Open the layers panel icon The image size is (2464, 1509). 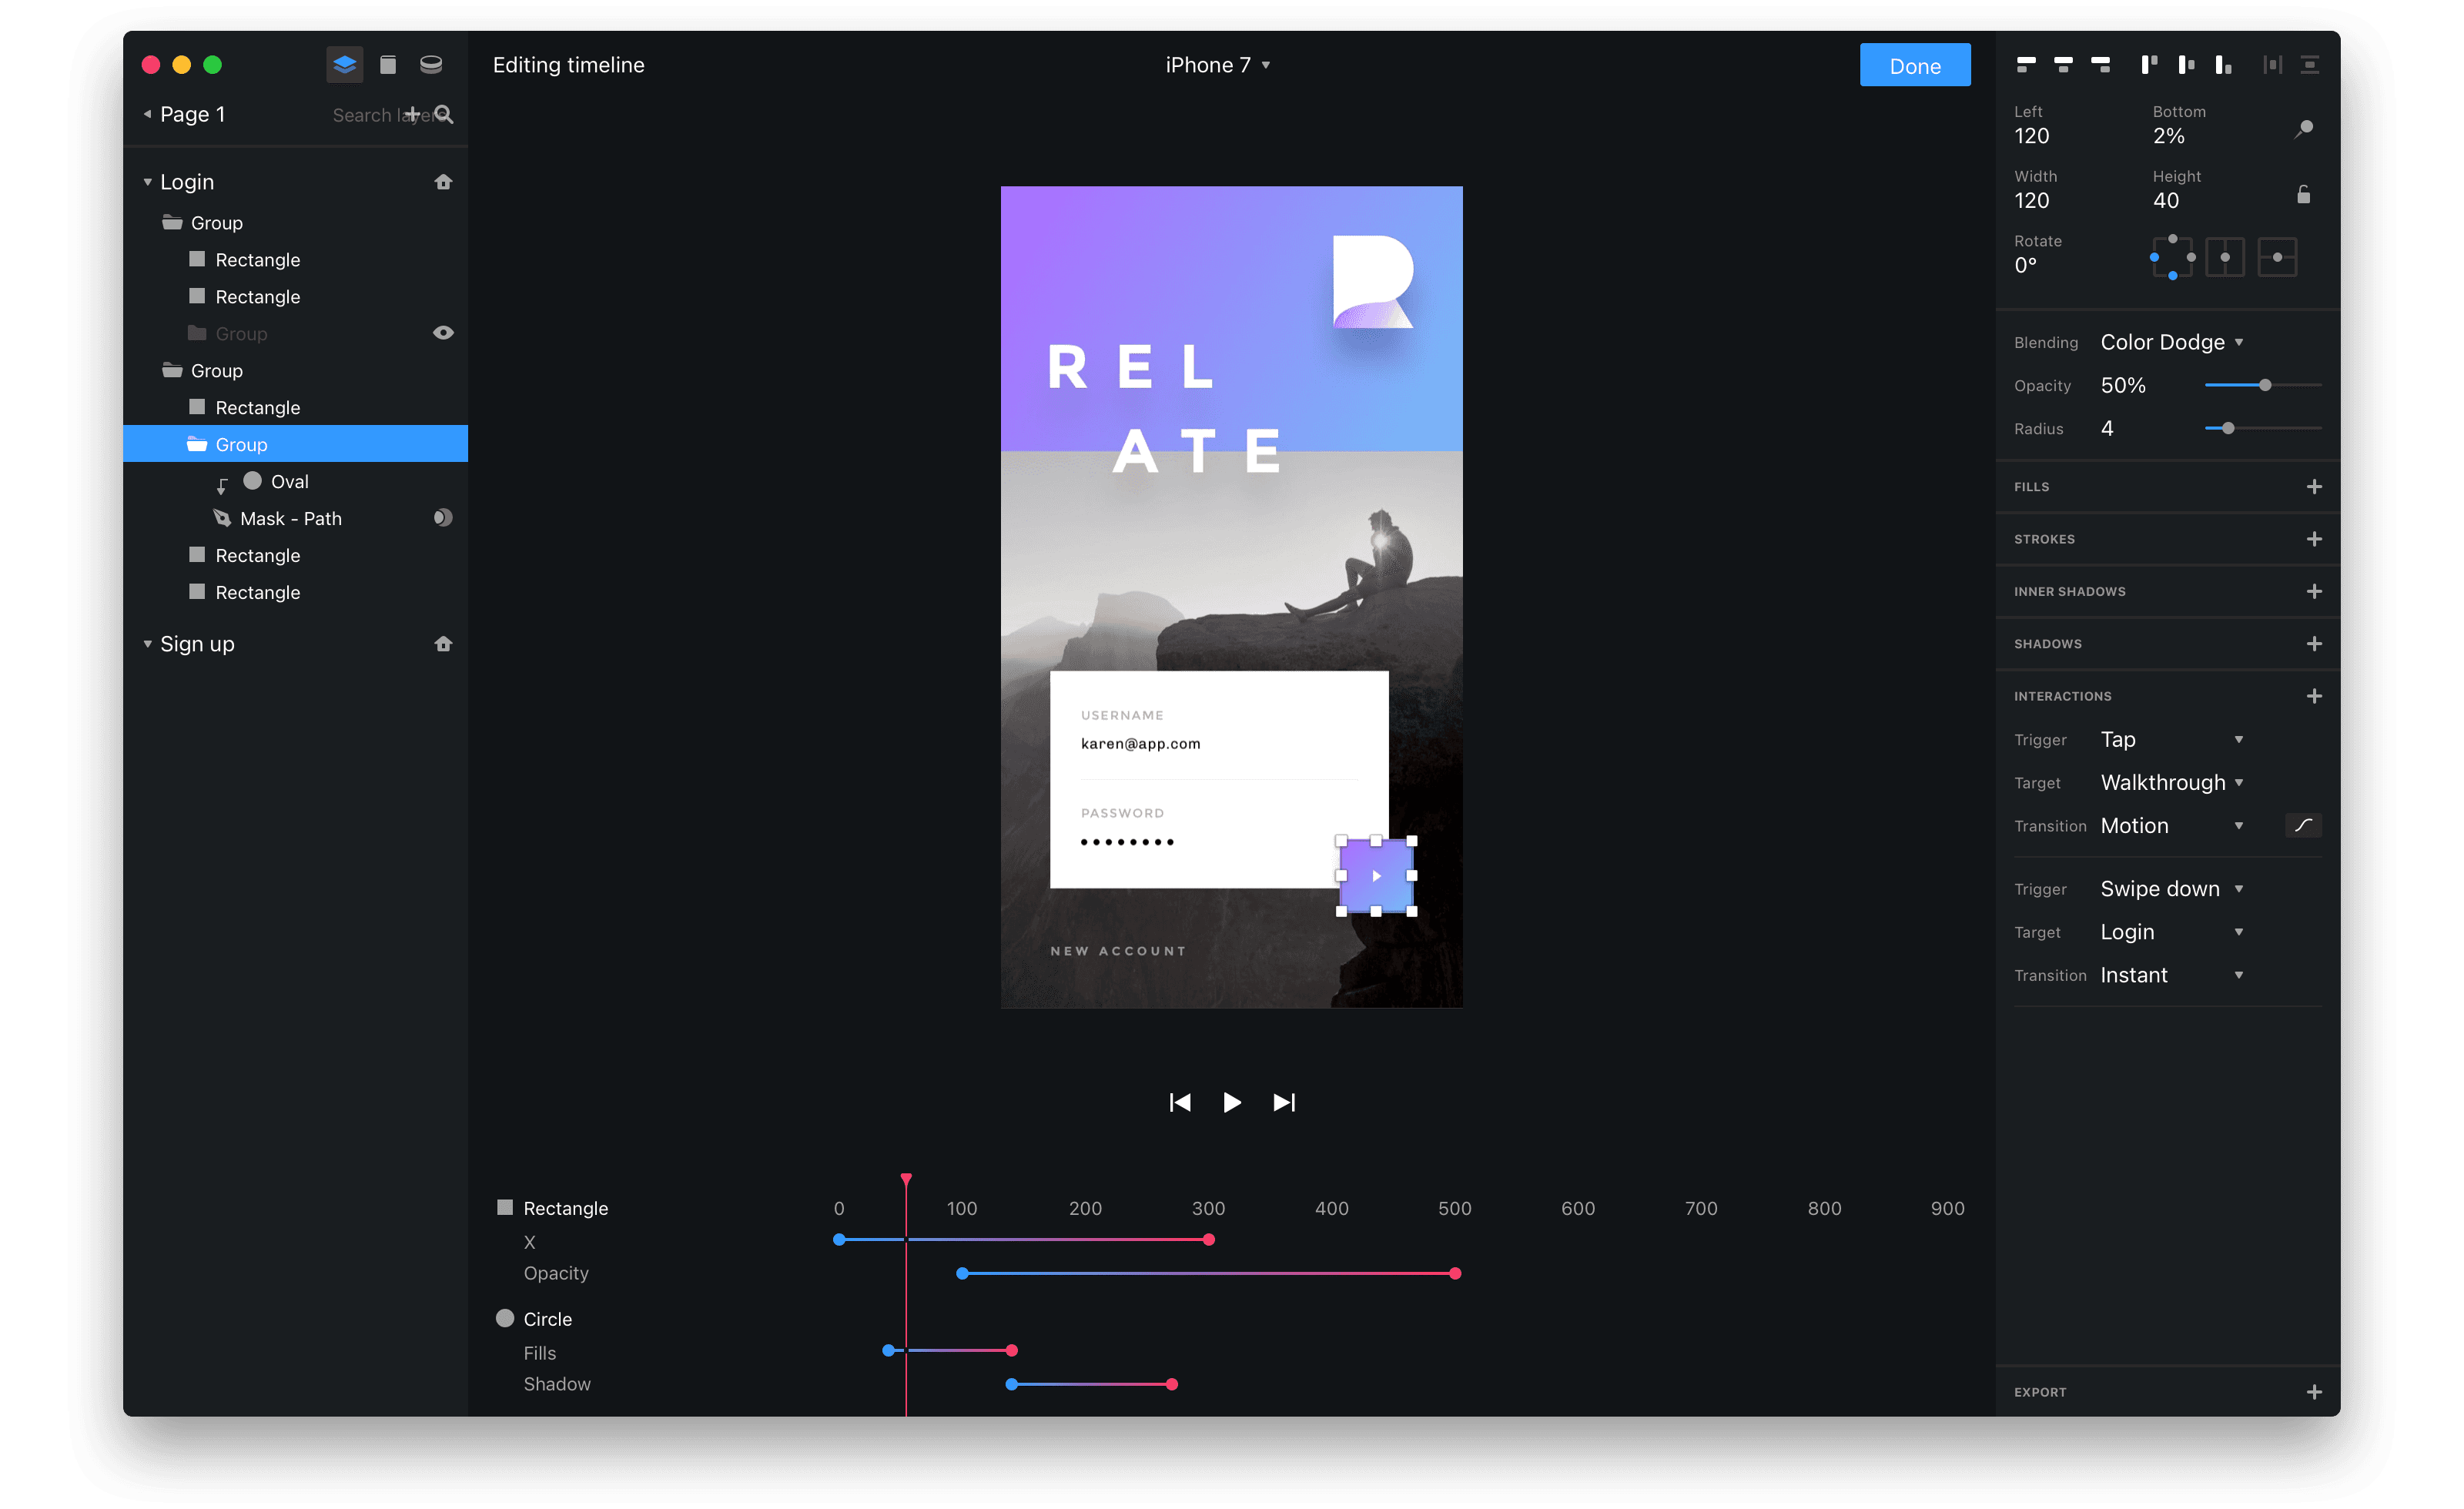344,65
